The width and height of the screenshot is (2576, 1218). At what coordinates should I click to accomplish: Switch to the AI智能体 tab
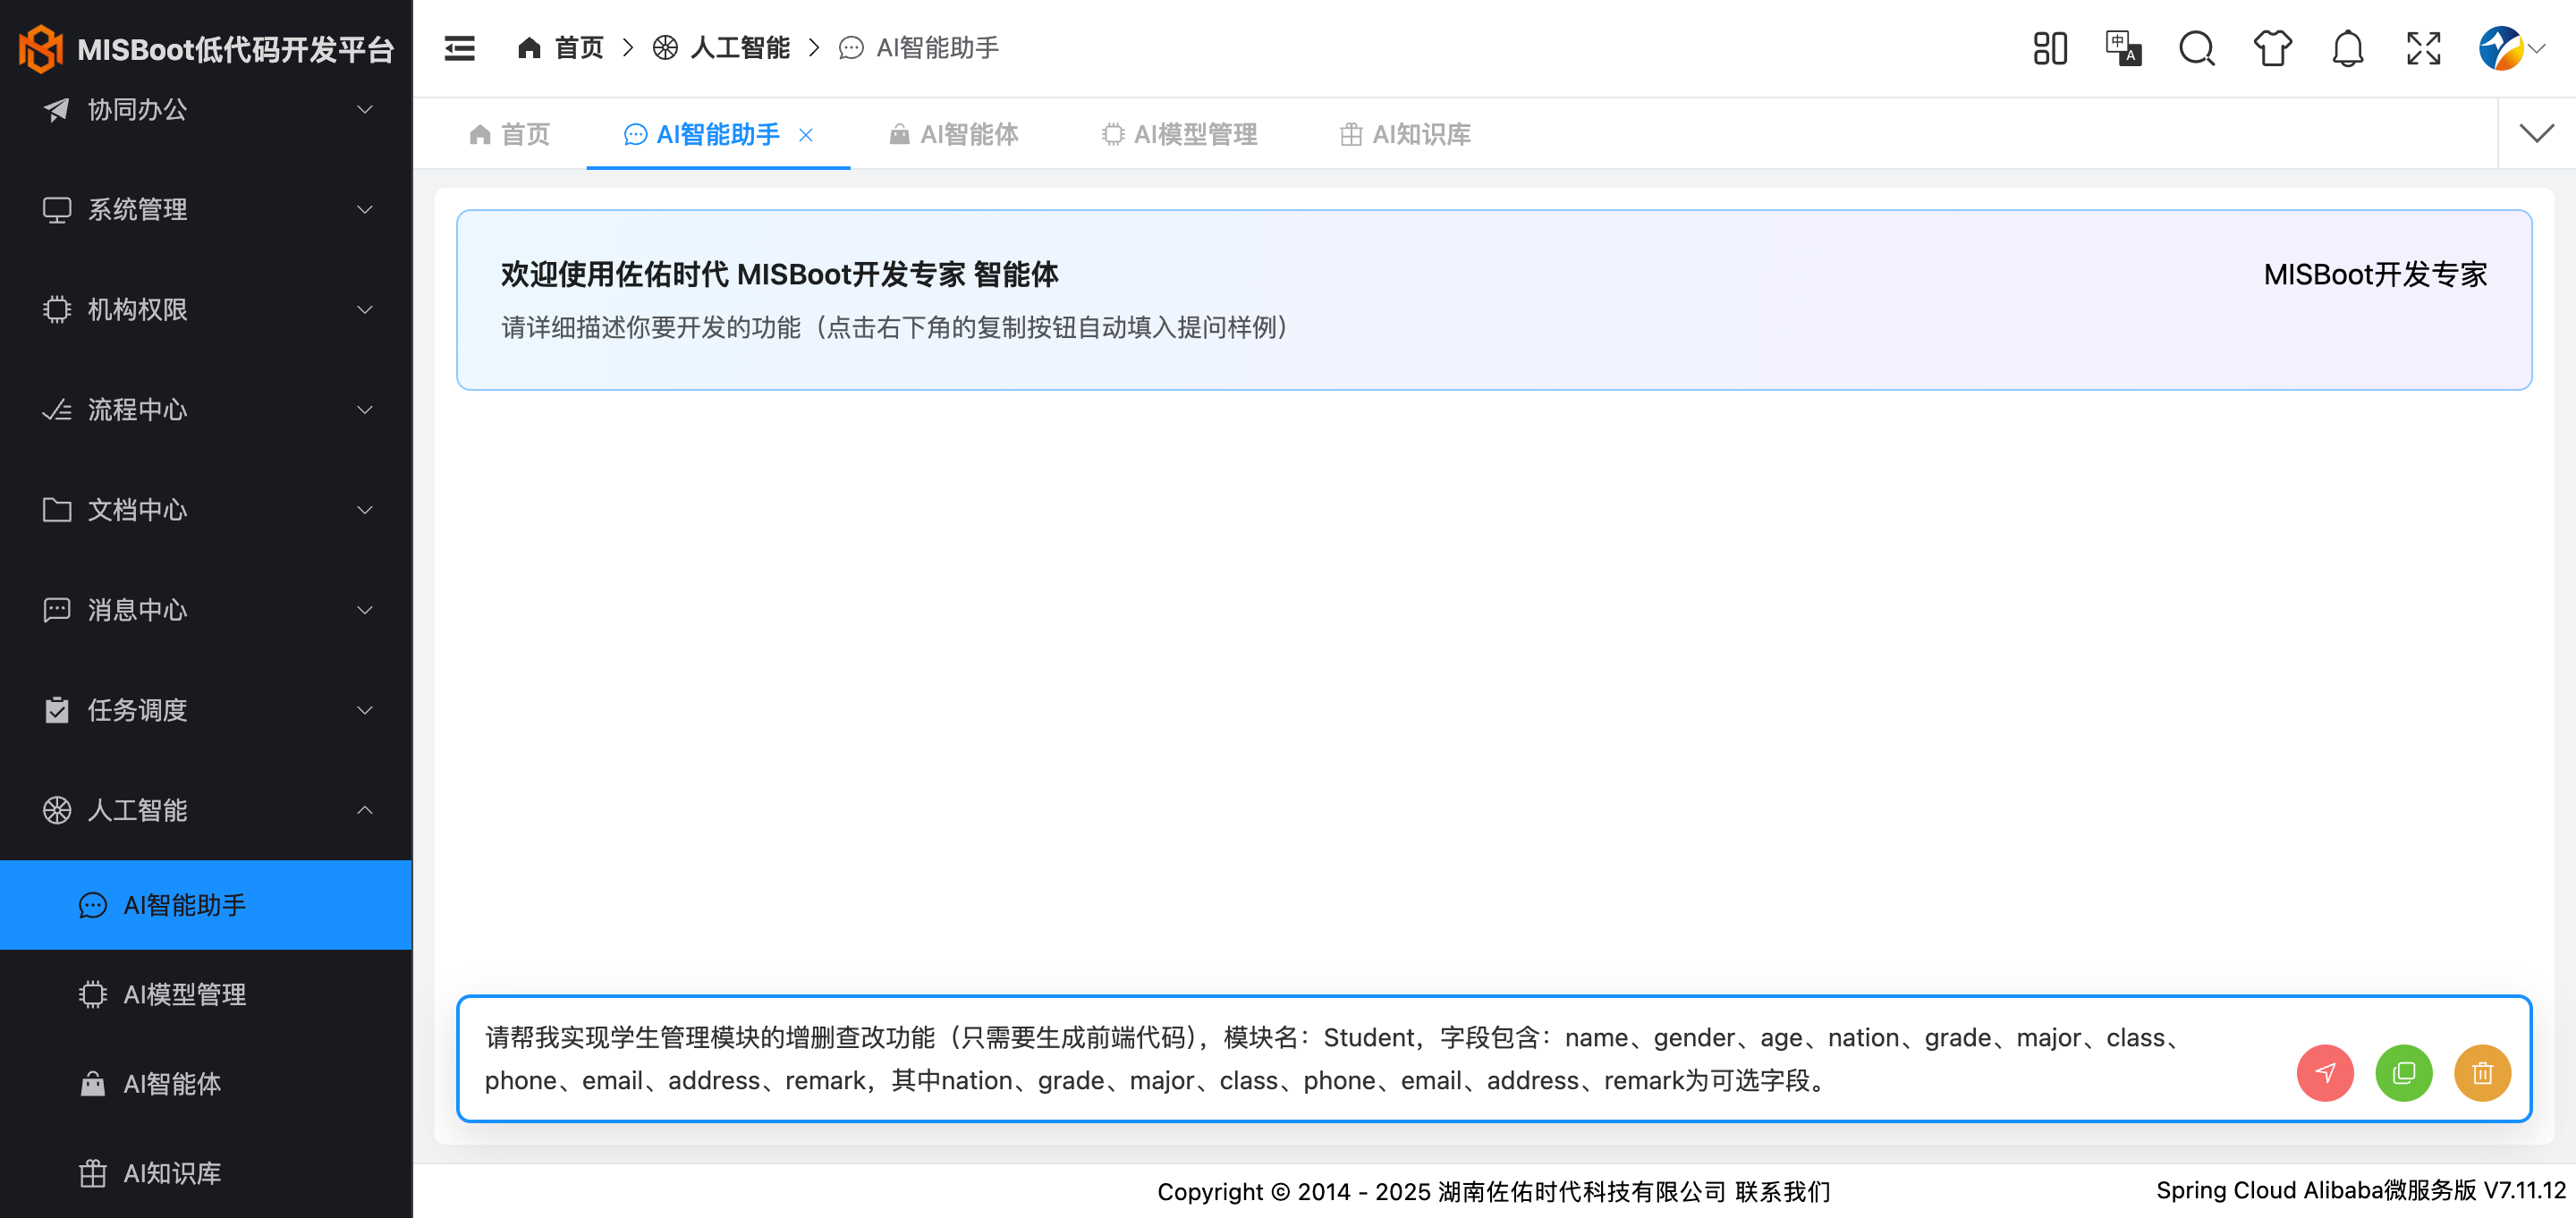(x=953, y=134)
